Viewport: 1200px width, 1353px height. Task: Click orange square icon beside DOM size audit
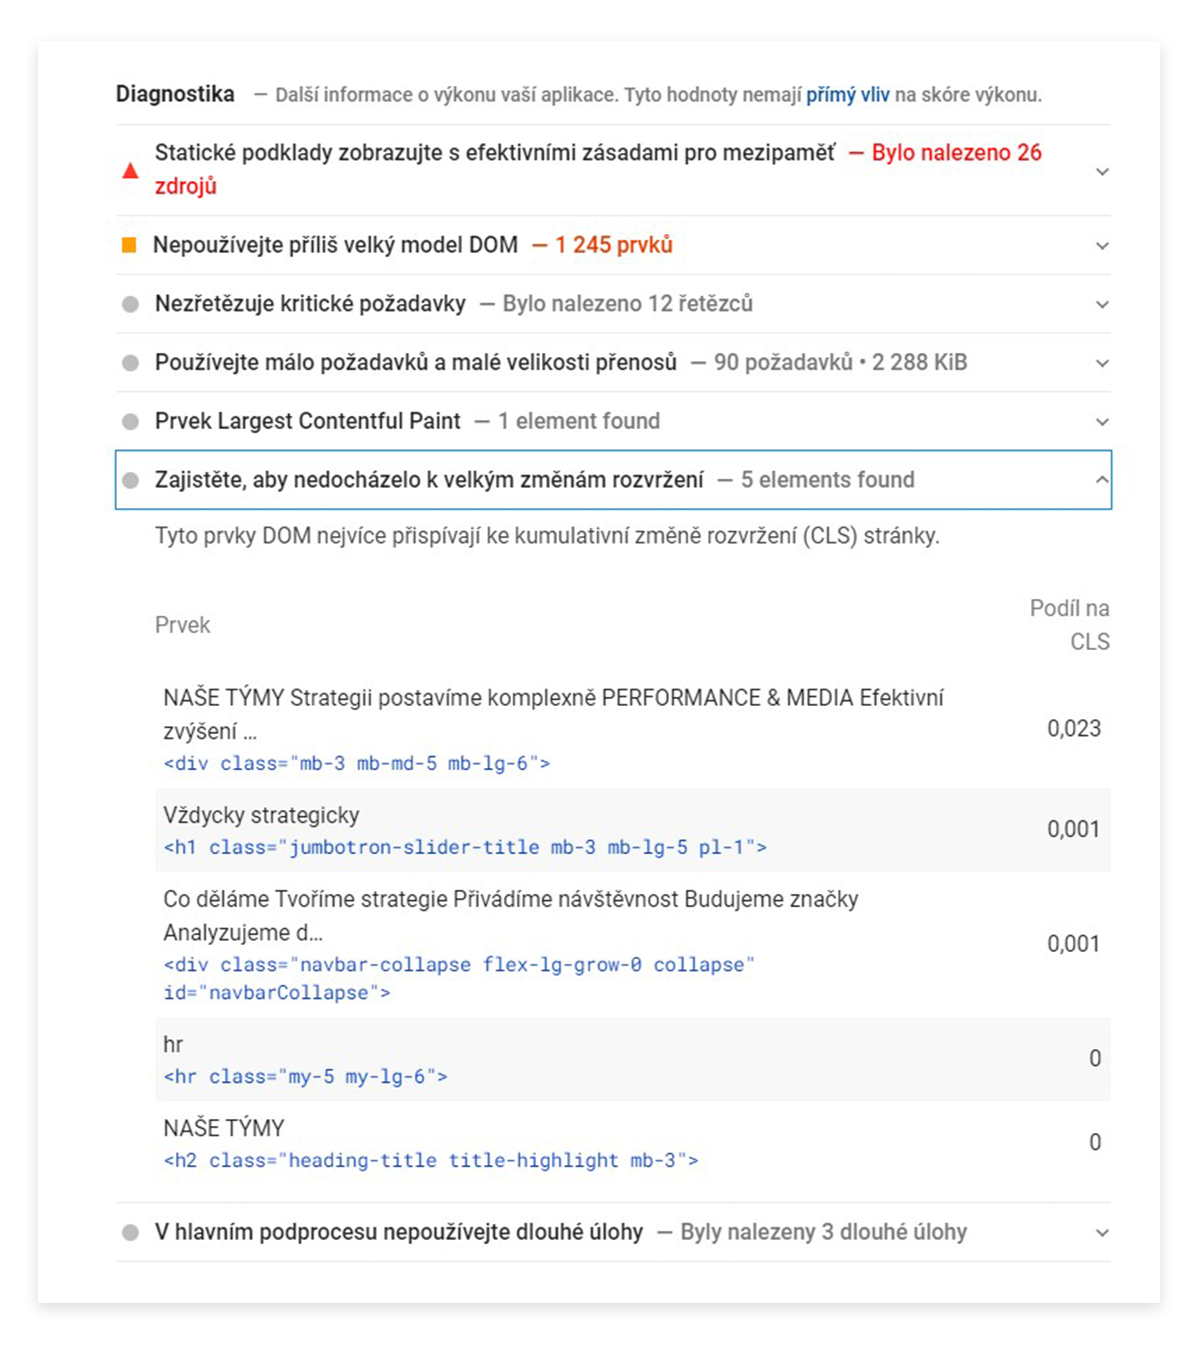tap(129, 245)
